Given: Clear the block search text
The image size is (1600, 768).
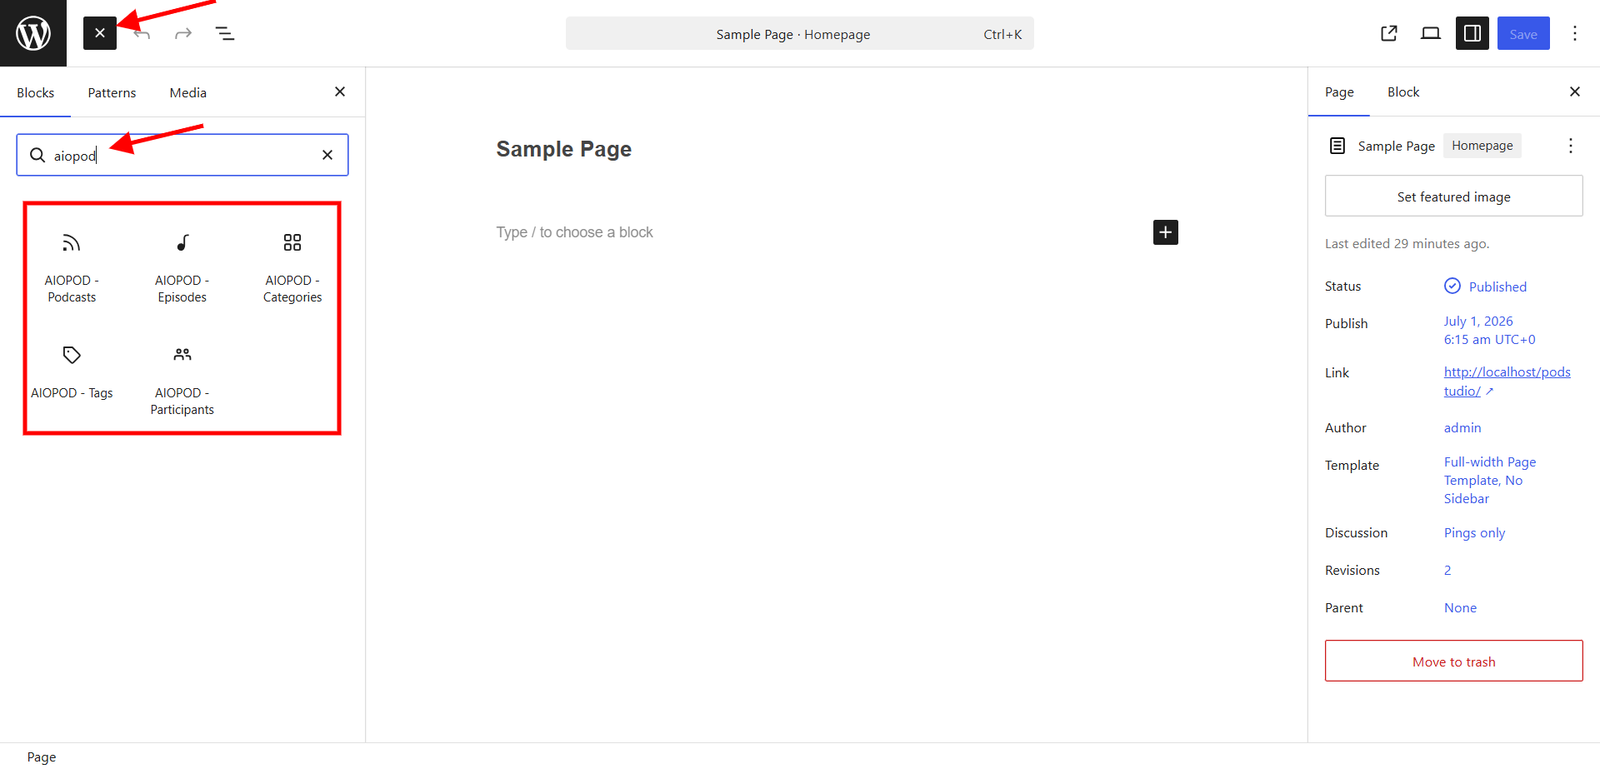Looking at the screenshot, I should pos(327,155).
